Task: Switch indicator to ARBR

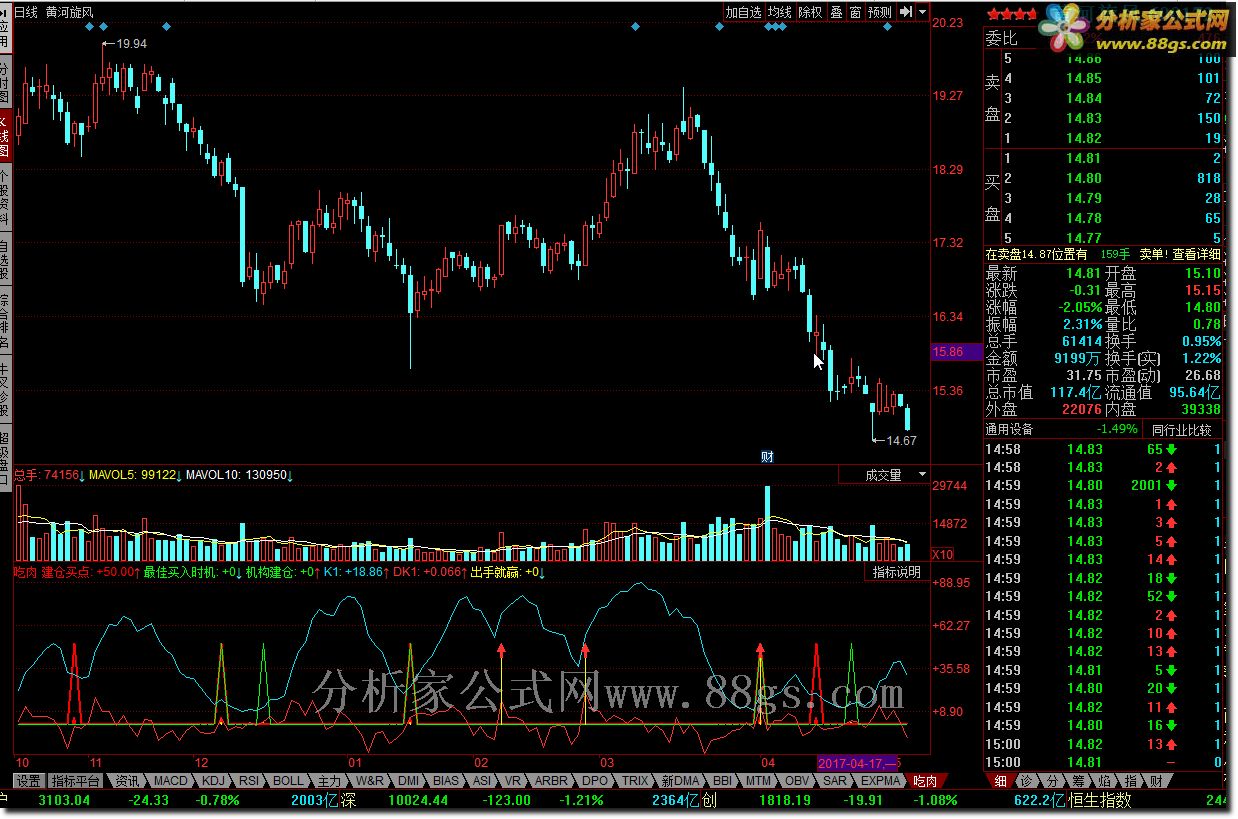Action: click(x=551, y=781)
